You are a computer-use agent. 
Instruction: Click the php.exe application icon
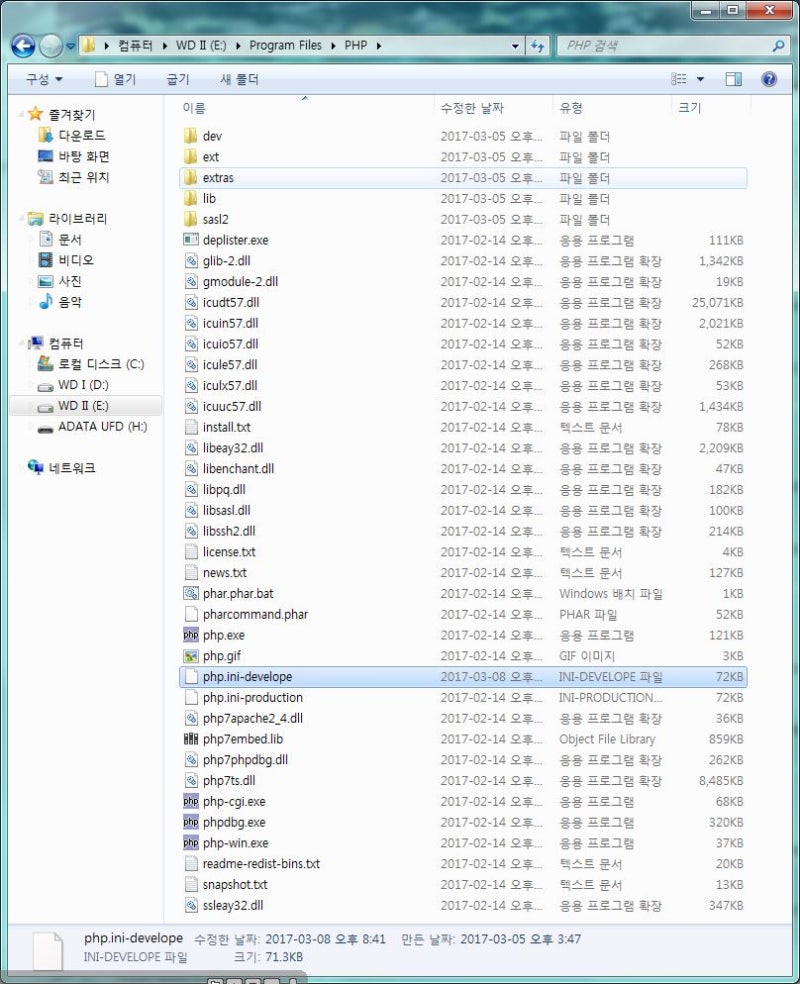point(191,634)
